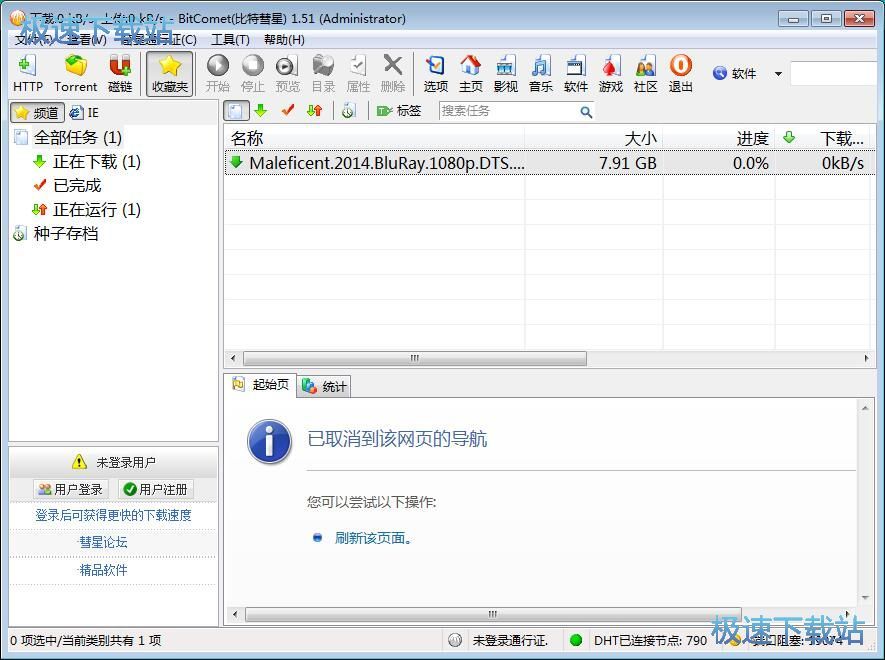This screenshot has height=660, width=885.
Task: Click the 用户注册 button
Action: (x=156, y=489)
